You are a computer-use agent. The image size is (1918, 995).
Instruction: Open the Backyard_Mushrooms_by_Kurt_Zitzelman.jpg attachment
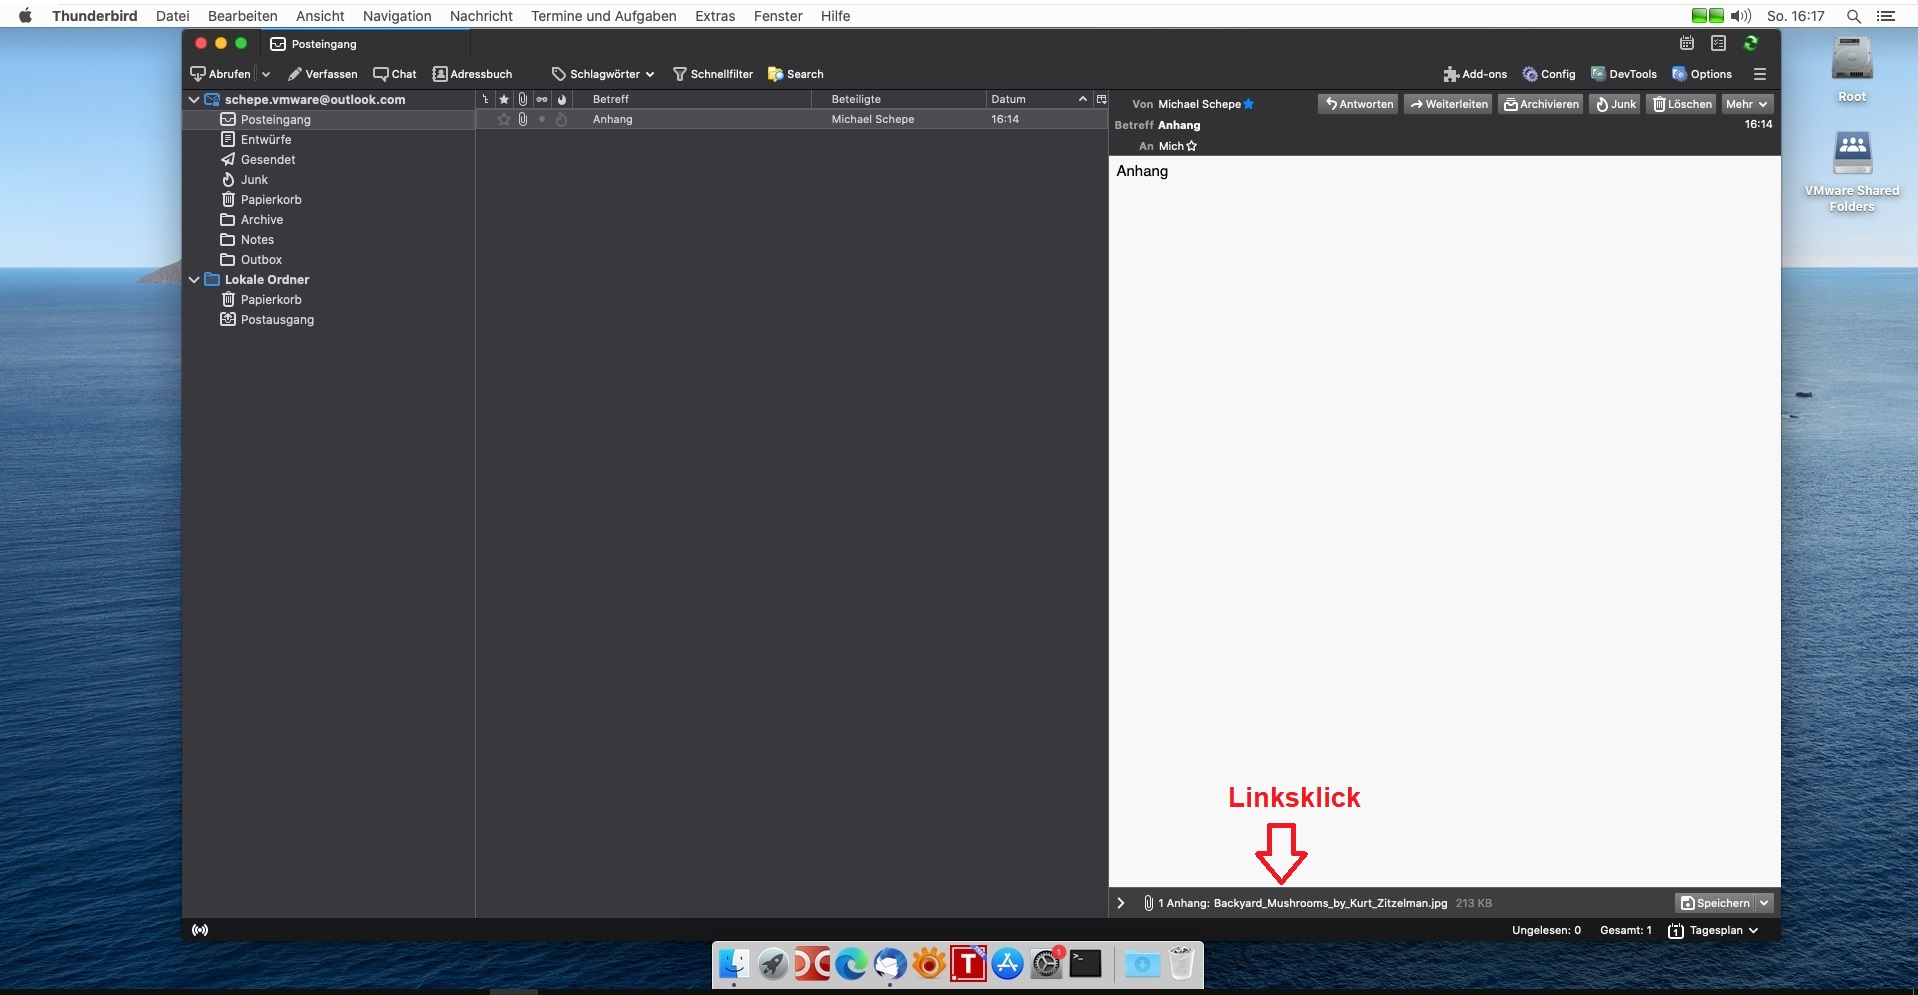point(1330,903)
